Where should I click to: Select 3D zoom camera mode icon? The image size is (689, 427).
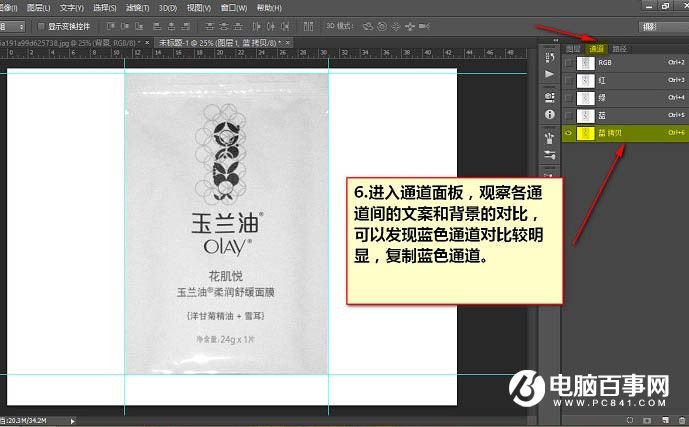[x=424, y=26]
